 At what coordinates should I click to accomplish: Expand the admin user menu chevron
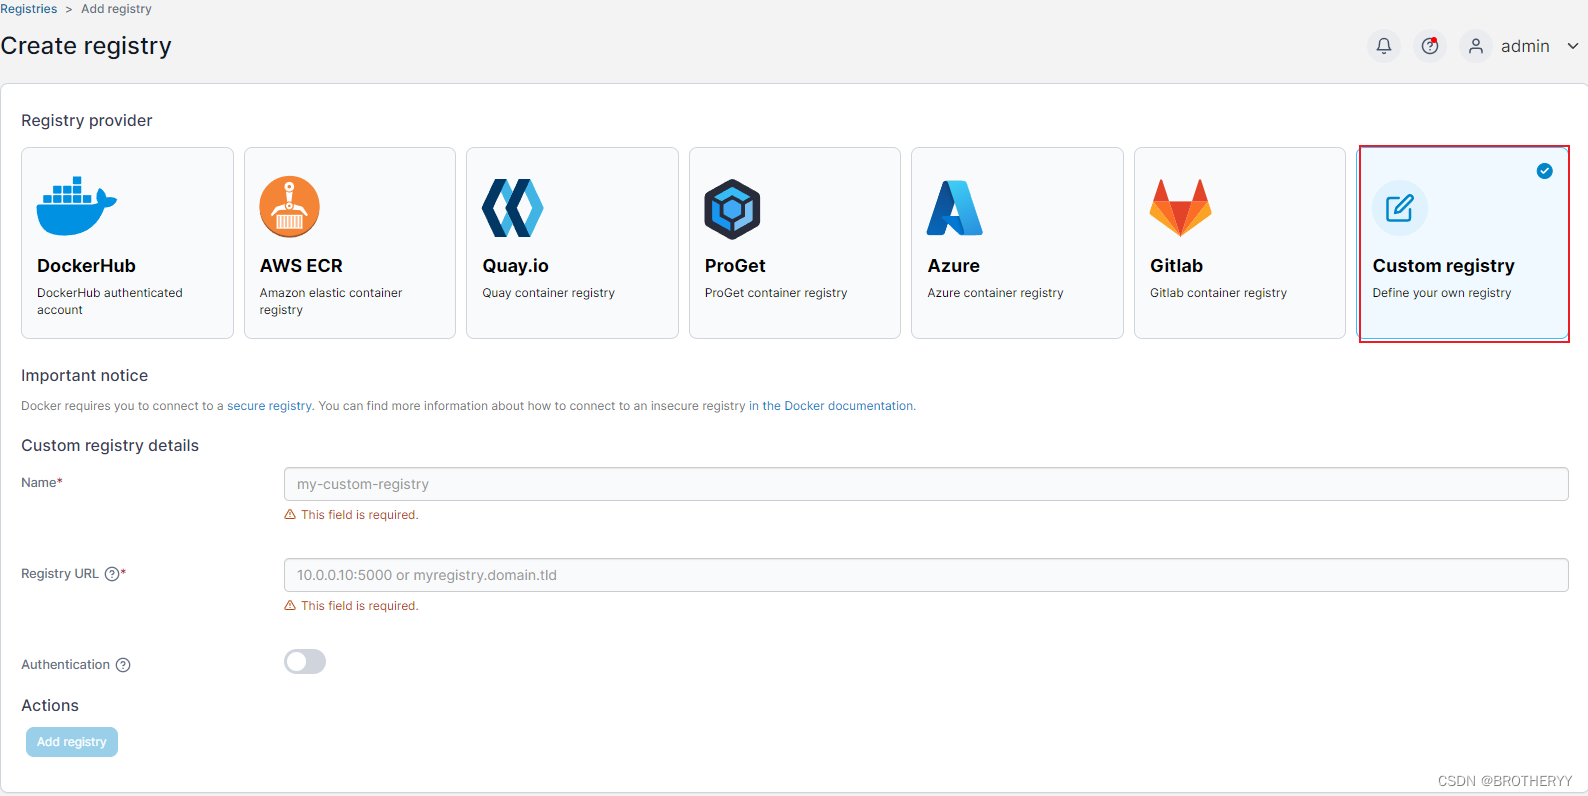[x=1573, y=46]
